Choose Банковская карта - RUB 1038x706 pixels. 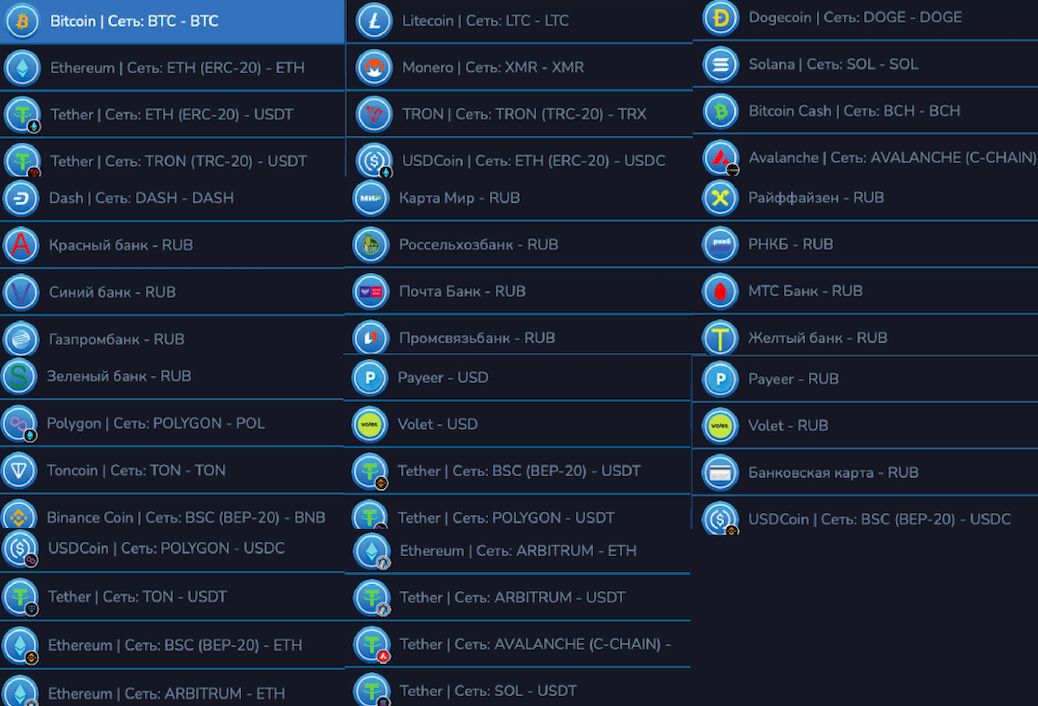pyautogui.click(x=866, y=473)
